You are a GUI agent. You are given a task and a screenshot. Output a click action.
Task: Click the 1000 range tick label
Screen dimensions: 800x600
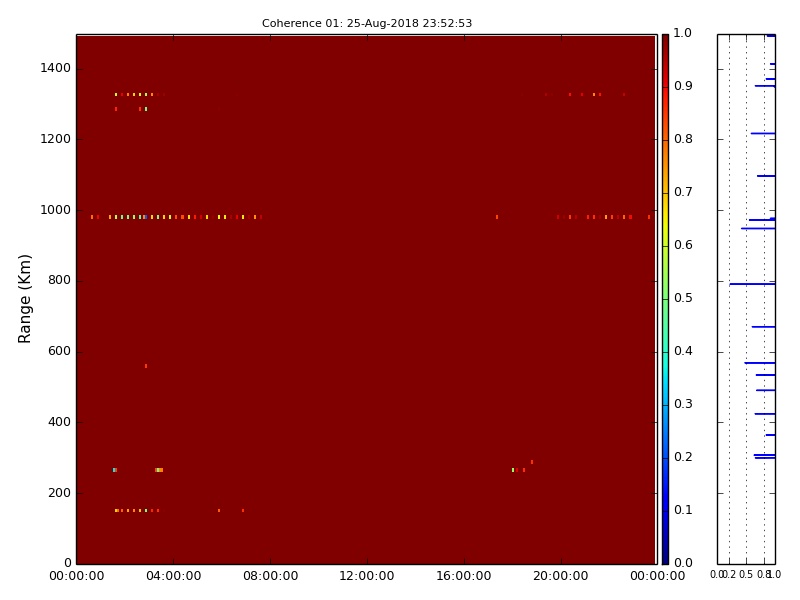(56, 210)
